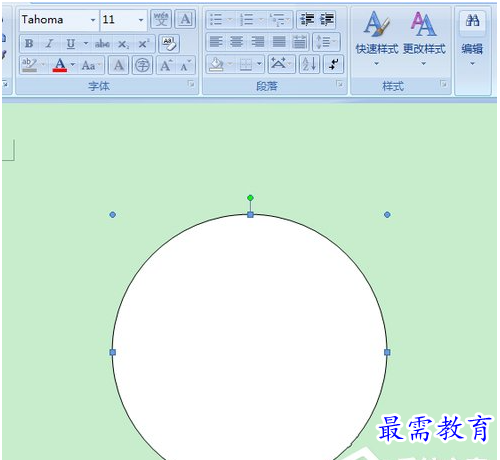This screenshot has height=460, width=500.
Task: Toggle Underline formatting
Action: coord(71,43)
